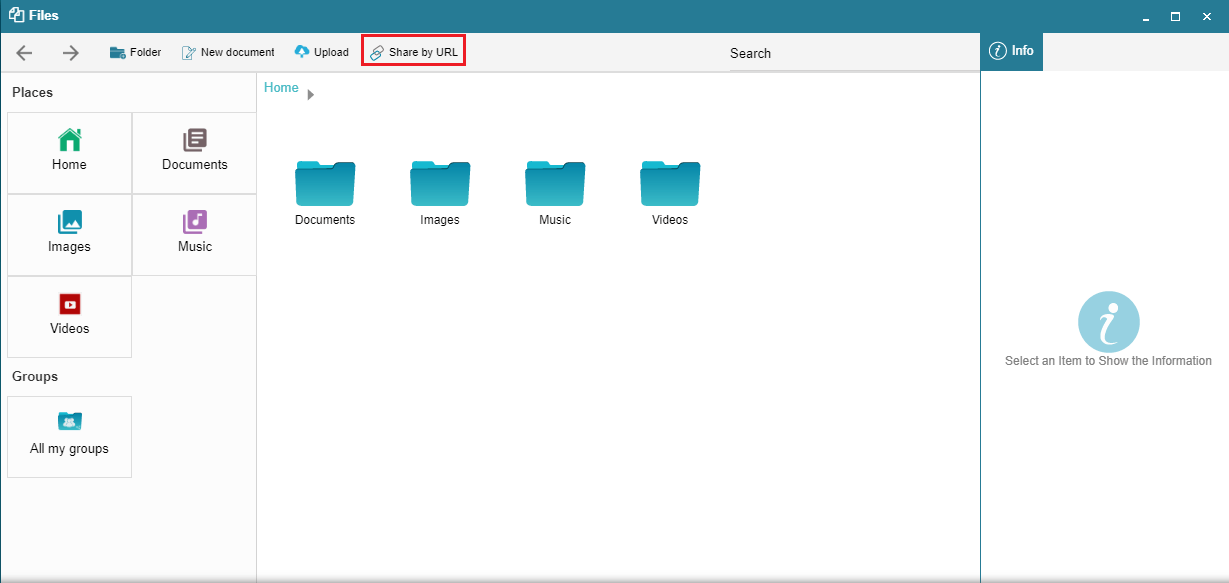Navigate back with the left arrow
The image size is (1229, 583).
(24, 52)
